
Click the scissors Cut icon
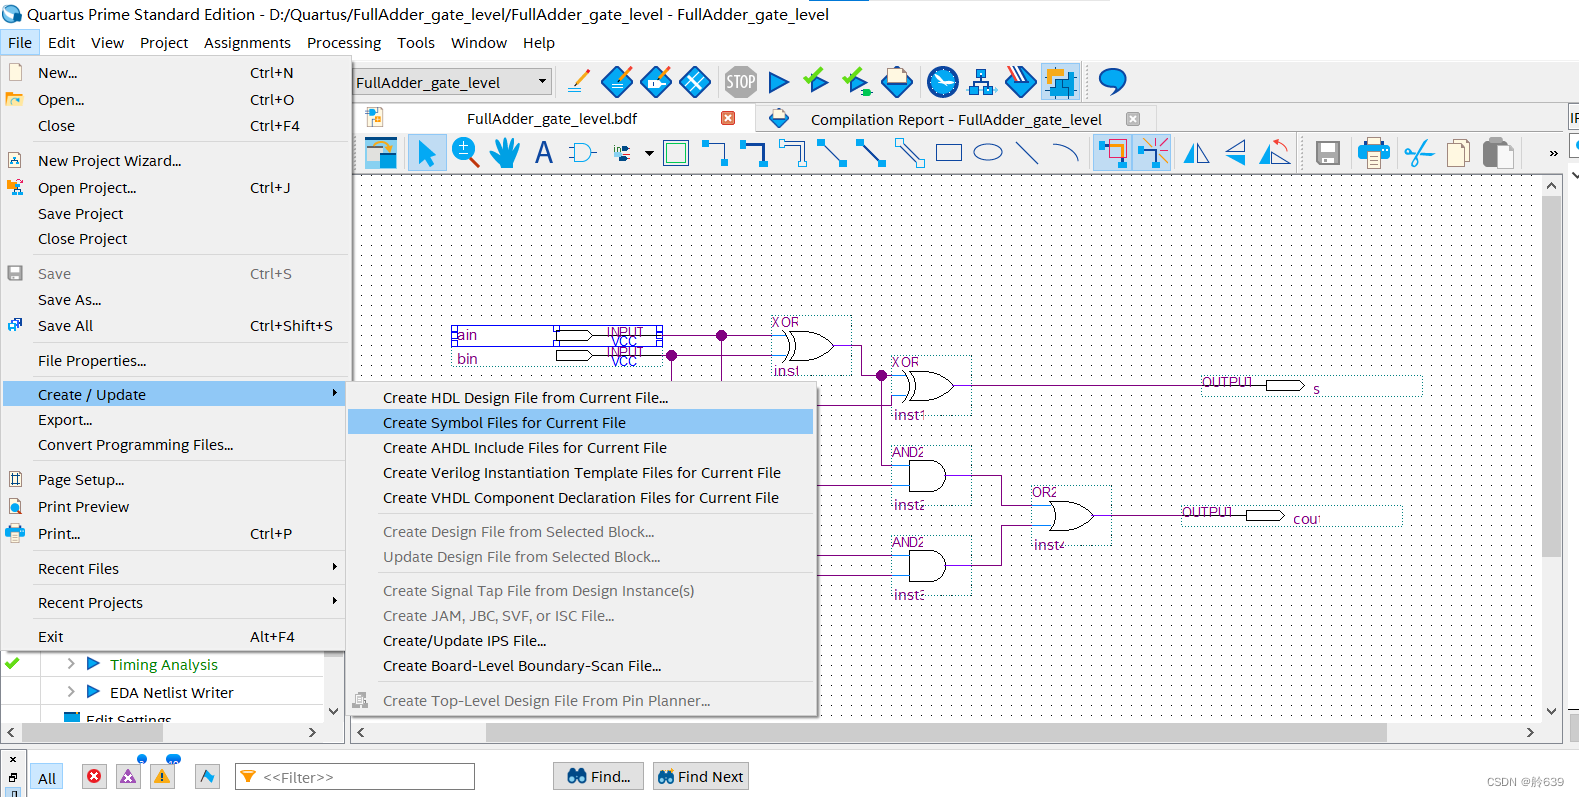click(x=1418, y=153)
